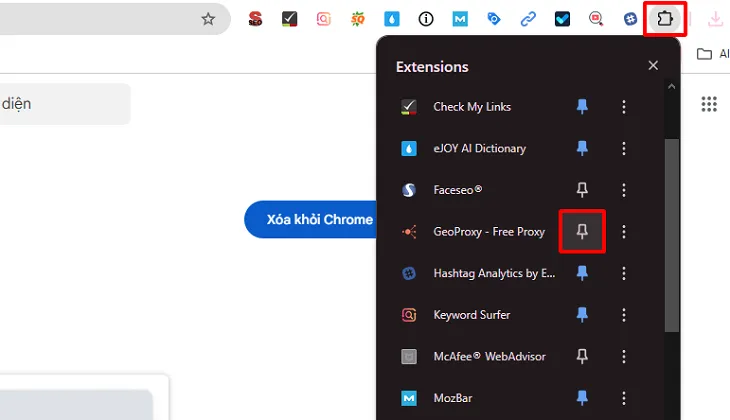Click the blue tag extension icon
Image resolution: width=730 pixels, height=420 pixels.
[494, 19]
